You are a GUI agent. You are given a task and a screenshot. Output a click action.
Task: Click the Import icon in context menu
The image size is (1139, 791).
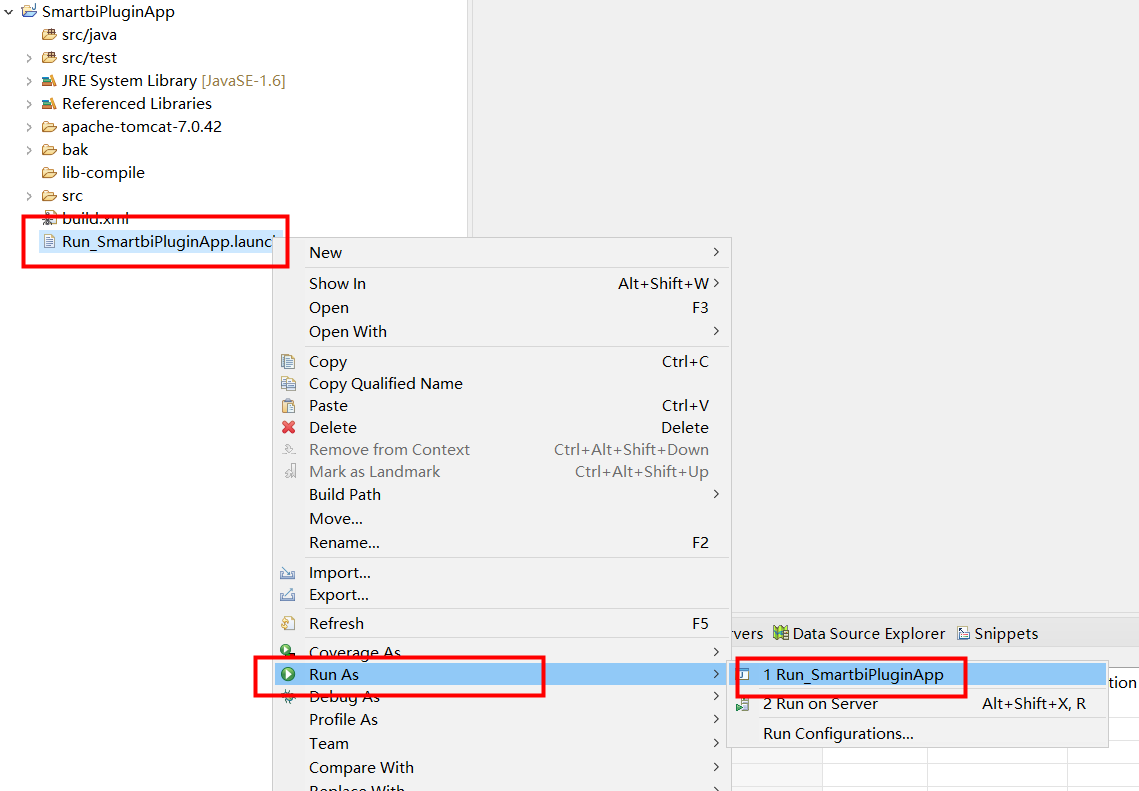[288, 573]
